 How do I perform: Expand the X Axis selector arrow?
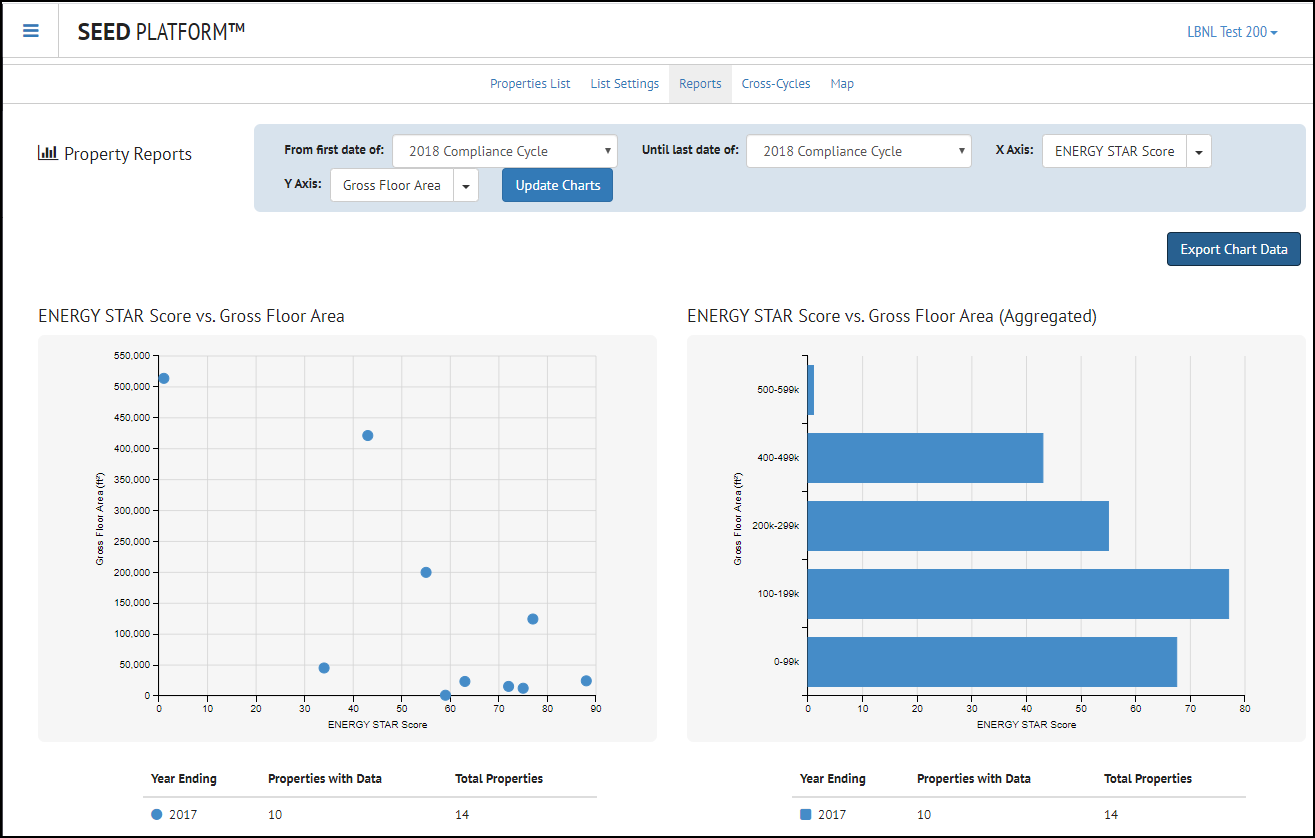tap(1199, 151)
